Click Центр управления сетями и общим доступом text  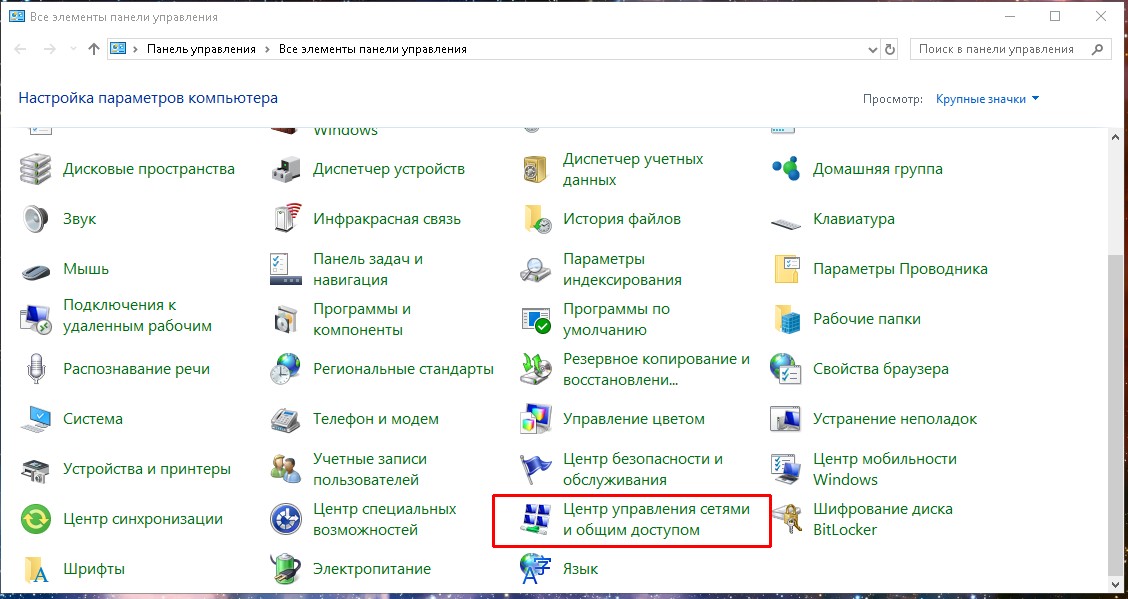(x=656, y=519)
